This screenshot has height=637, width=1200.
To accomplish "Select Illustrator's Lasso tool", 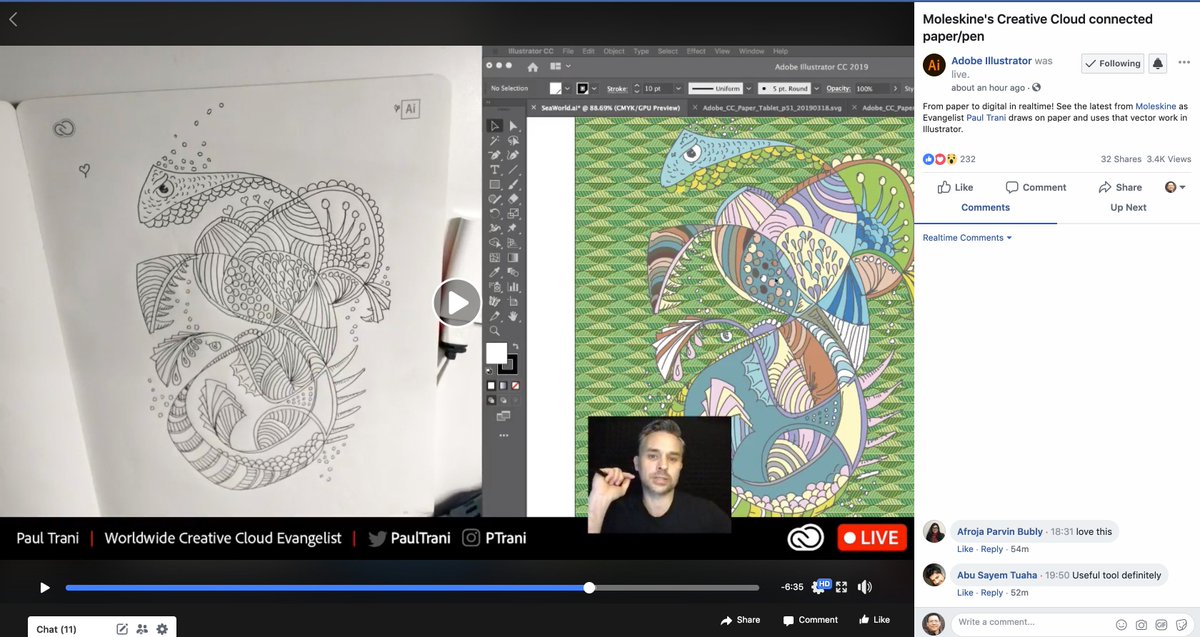I will pos(514,140).
